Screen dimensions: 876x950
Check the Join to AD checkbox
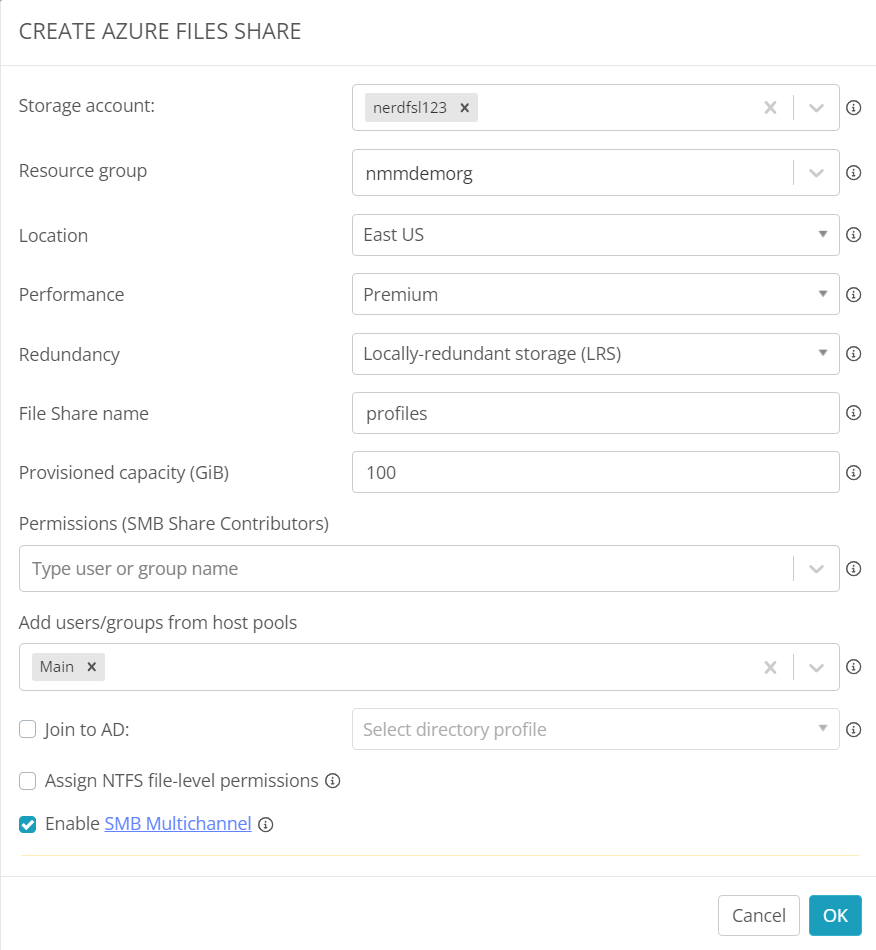[28, 729]
